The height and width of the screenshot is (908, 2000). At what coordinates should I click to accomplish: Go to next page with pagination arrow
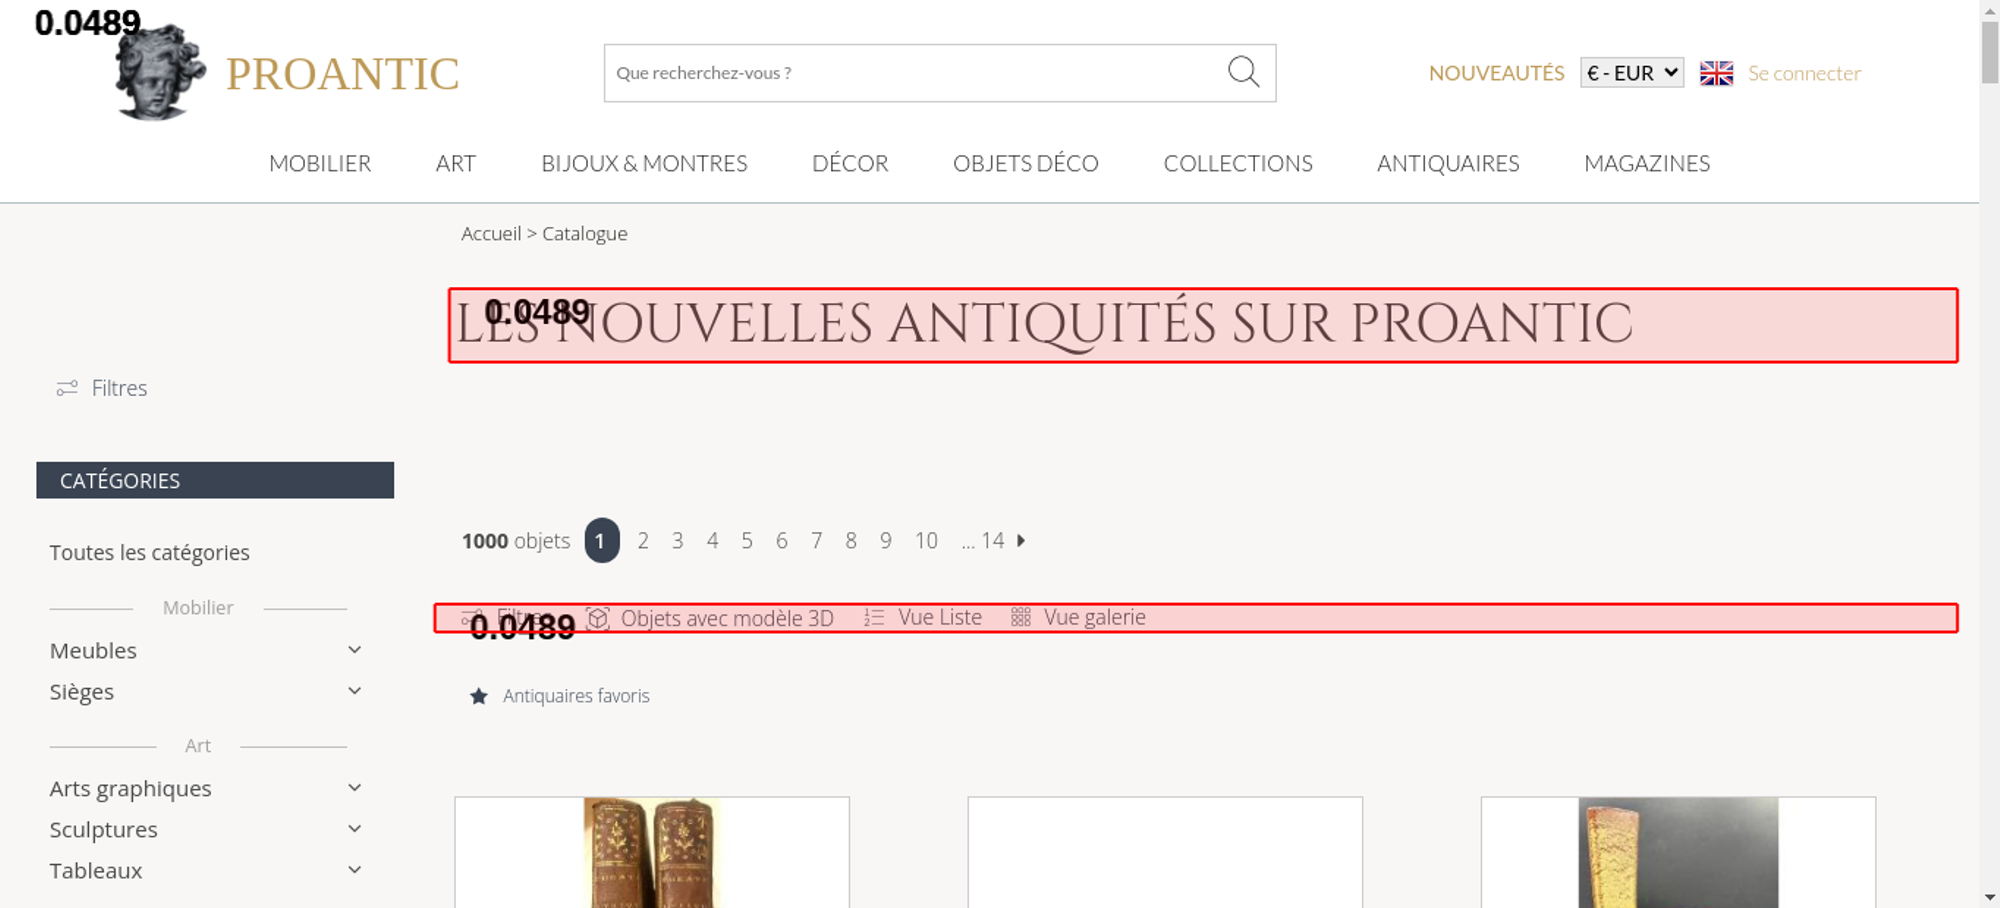[1021, 541]
